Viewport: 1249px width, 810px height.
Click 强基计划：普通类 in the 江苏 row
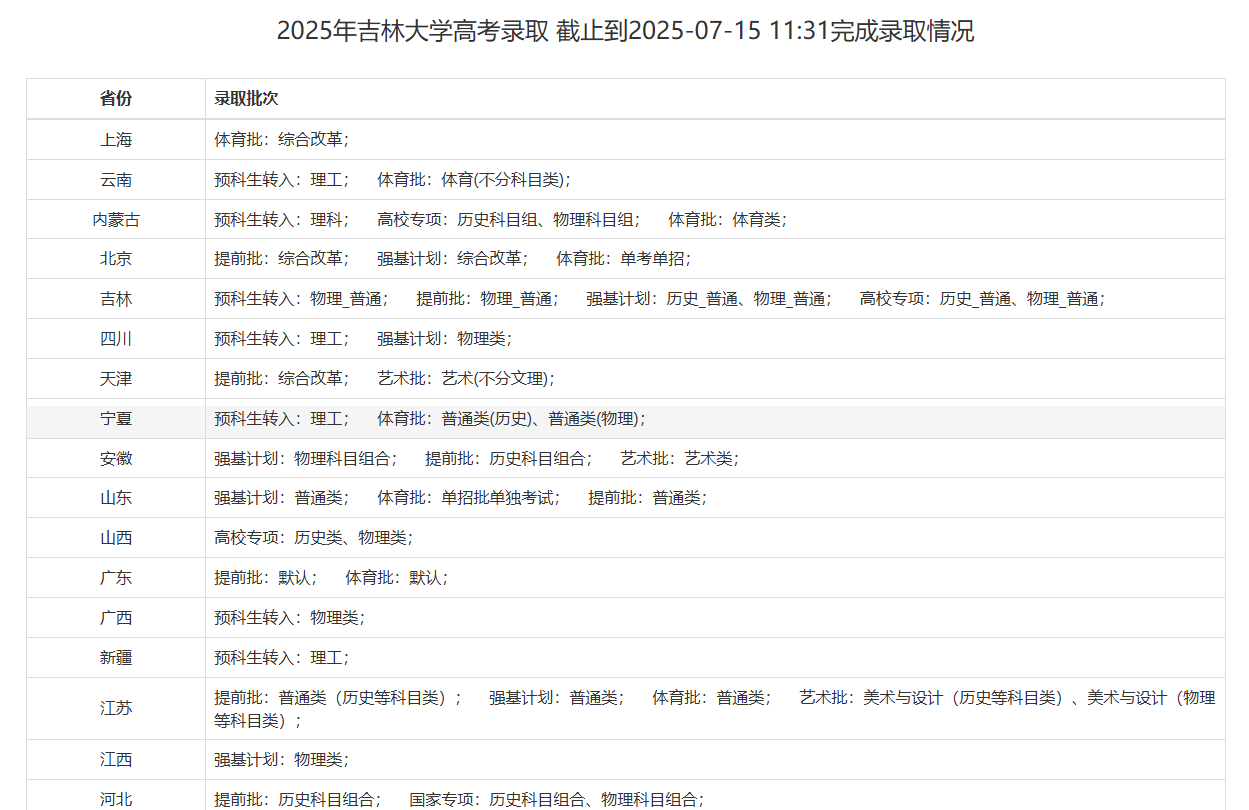click(x=556, y=698)
